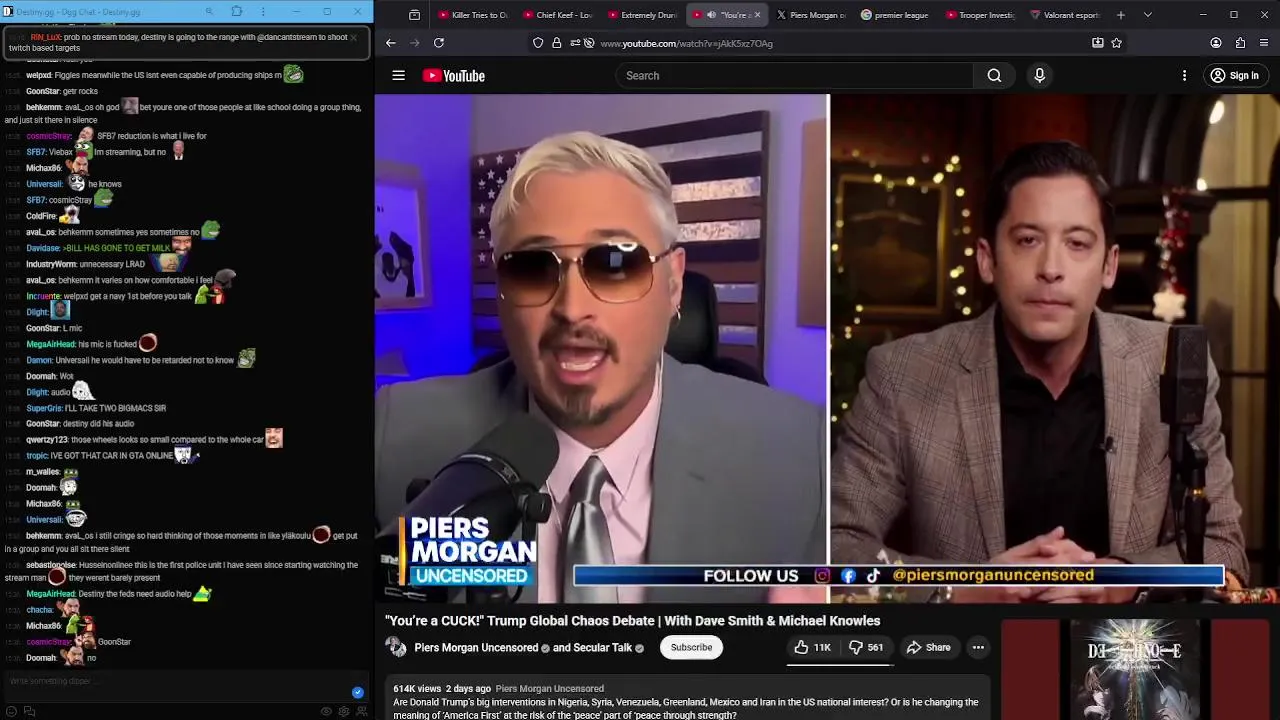
Task: Open whispers icon in Destiny chat
Action: pos(29,711)
